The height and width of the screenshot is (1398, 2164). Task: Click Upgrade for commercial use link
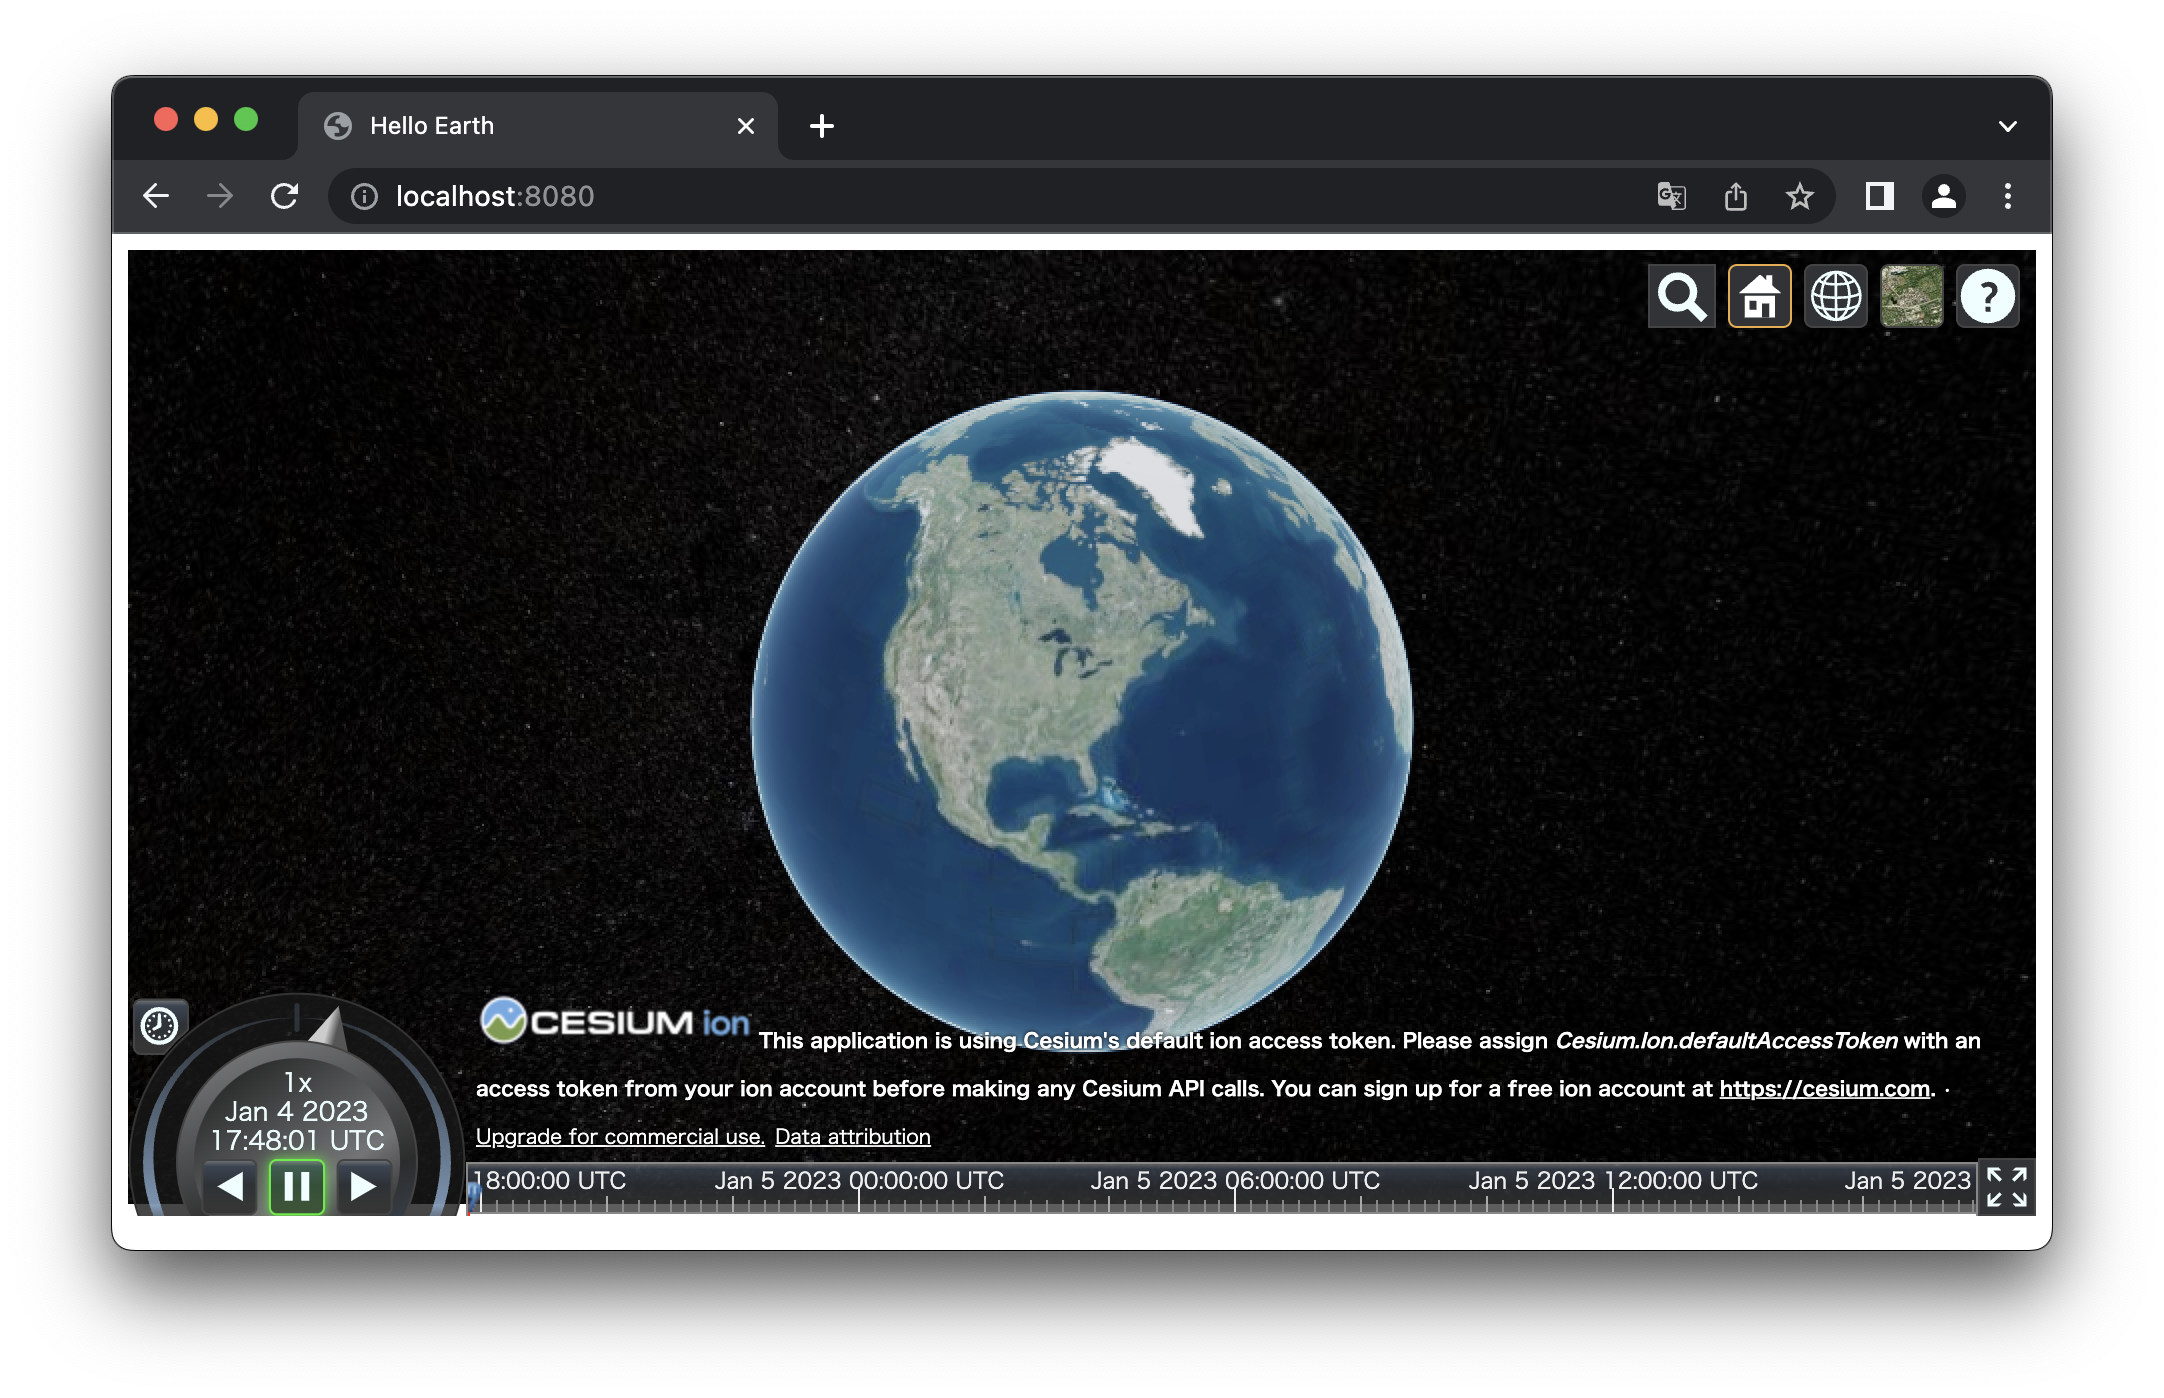coord(619,1137)
